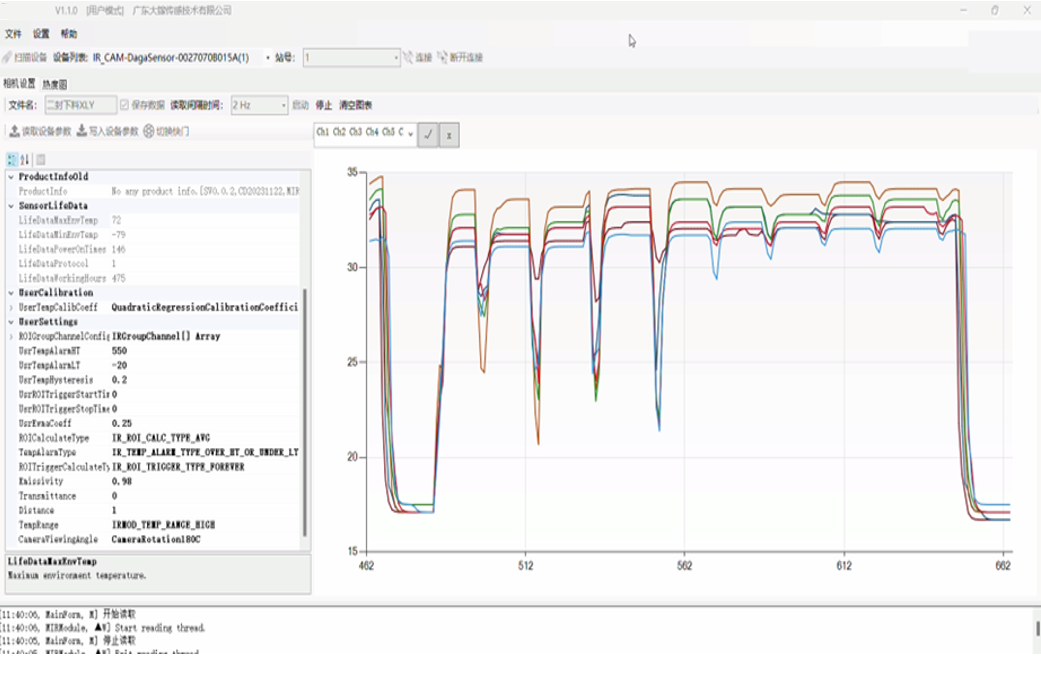This screenshot has width=1041, height=679.
Task: Click the 清空图表 (Clear chart) button
Action: click(x=355, y=105)
